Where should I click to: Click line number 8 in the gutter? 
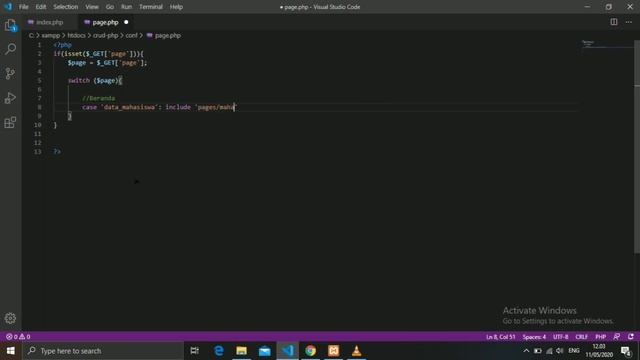pyautogui.click(x=39, y=107)
